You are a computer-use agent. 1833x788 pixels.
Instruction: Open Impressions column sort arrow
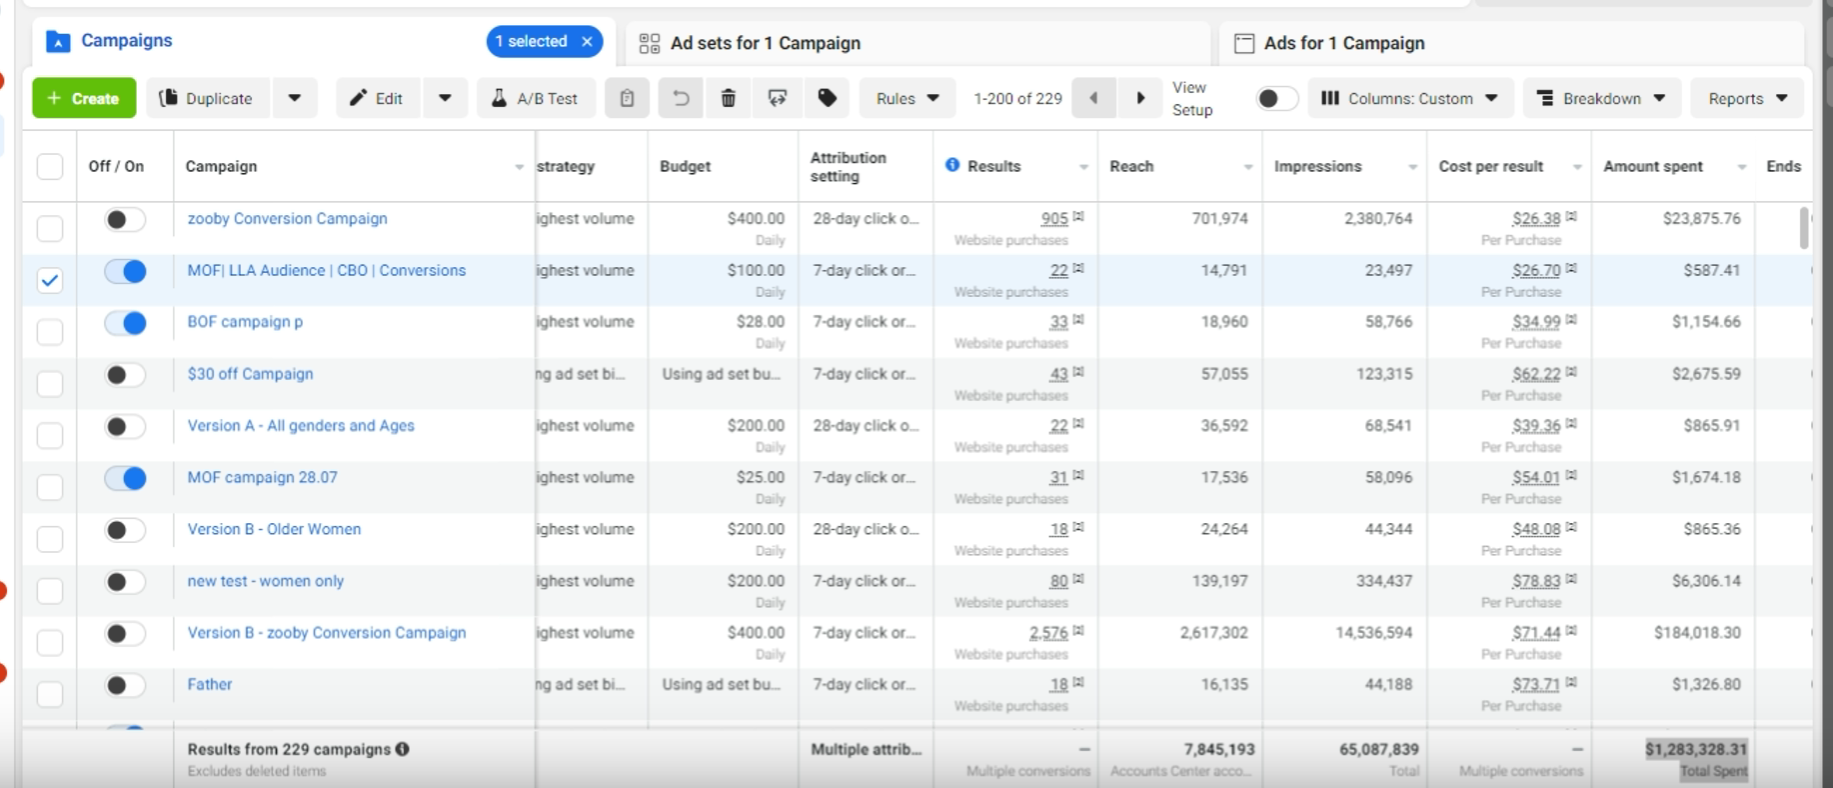click(x=1412, y=167)
